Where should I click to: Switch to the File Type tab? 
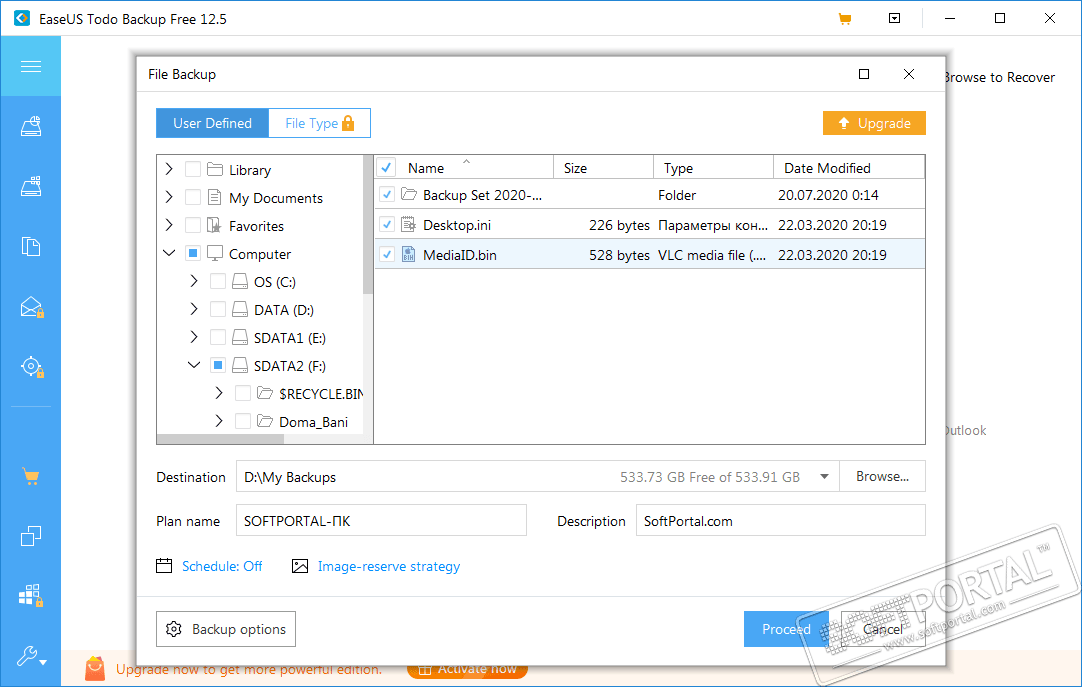click(x=319, y=123)
